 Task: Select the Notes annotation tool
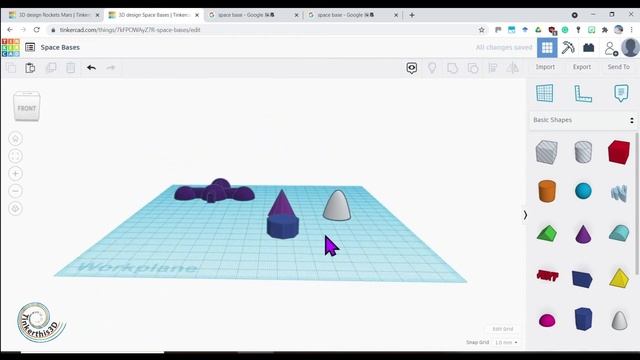pyautogui.click(x=621, y=93)
